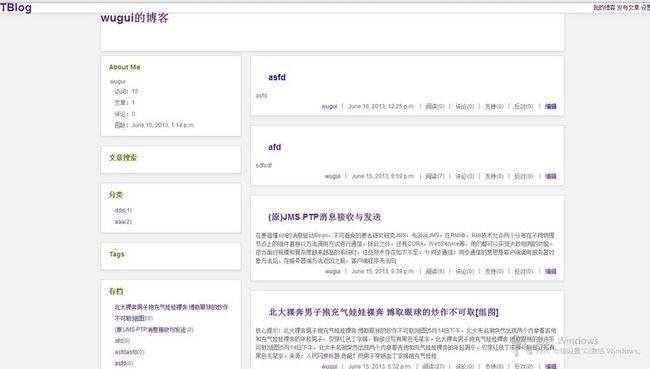Image resolution: width=650 pixels, height=369 pixels.
Task: Click 支持(0) on the afd post
Action: 494,176
